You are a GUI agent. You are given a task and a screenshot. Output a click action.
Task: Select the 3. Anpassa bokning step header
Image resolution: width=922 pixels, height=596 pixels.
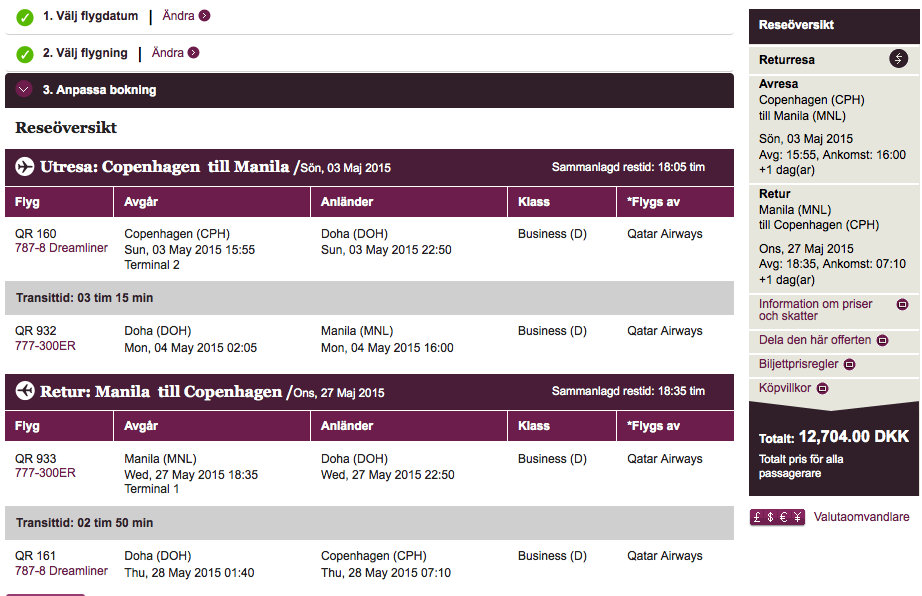pos(99,90)
